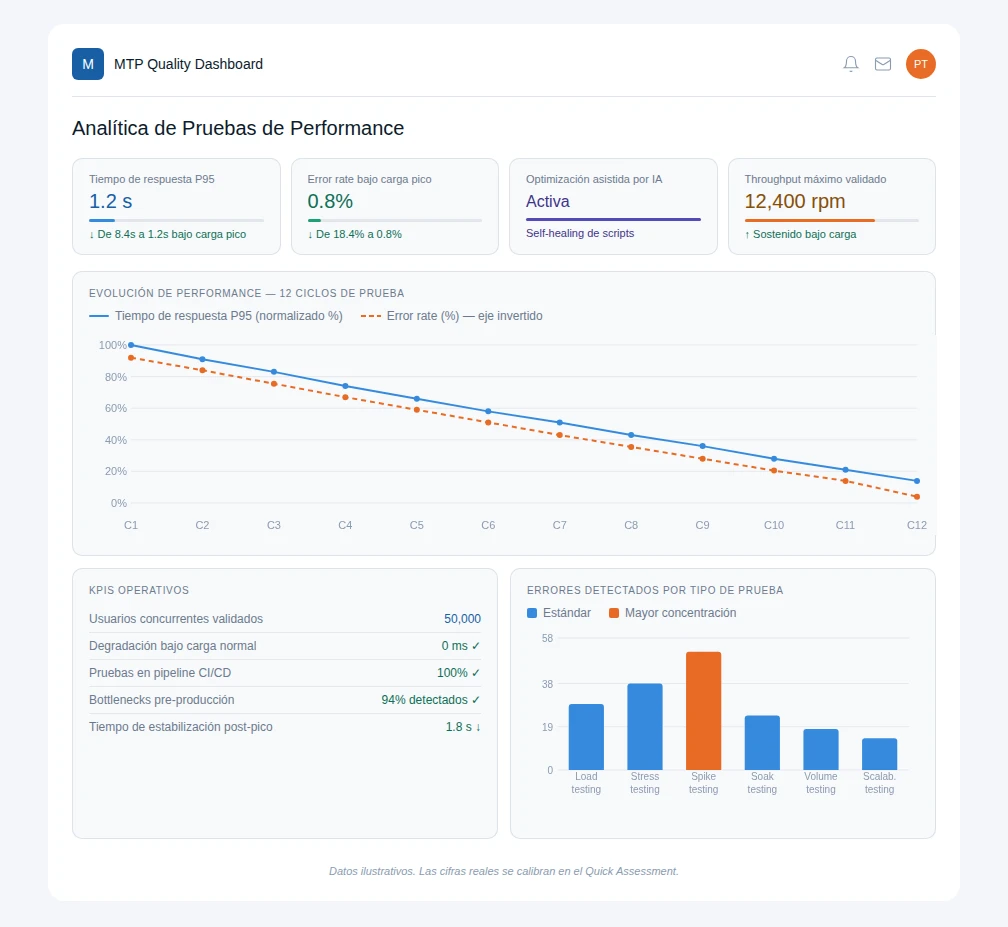Toggle the Error rate legend entry

click(451, 316)
